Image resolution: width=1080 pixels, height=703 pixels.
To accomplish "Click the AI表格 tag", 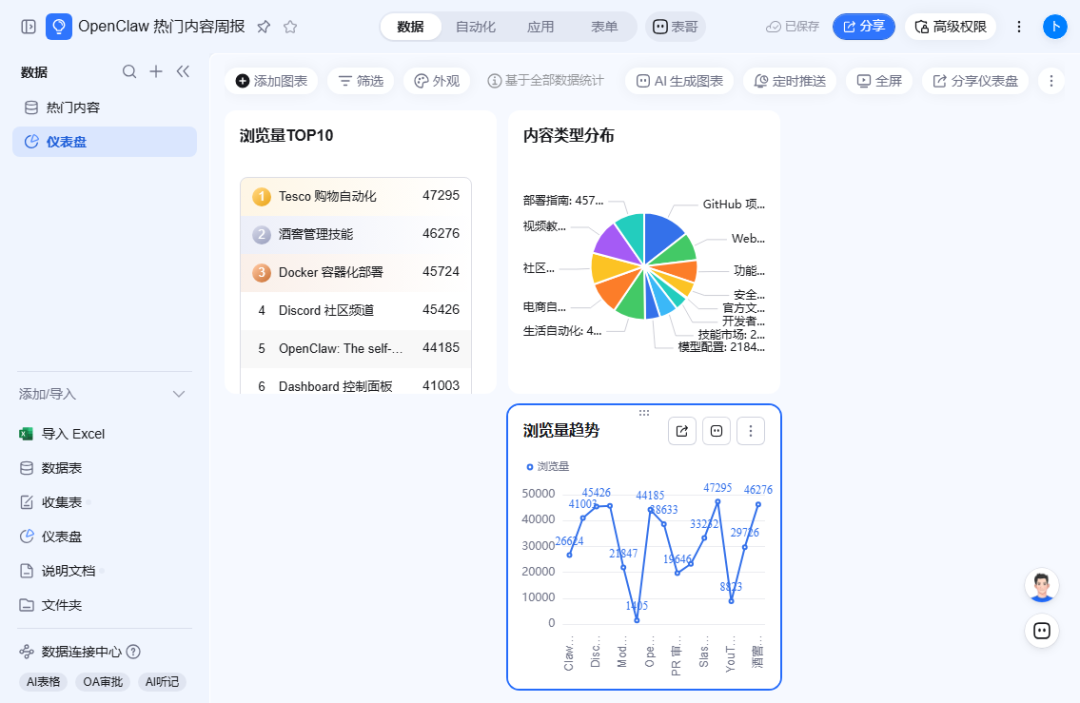I will 43,682.
